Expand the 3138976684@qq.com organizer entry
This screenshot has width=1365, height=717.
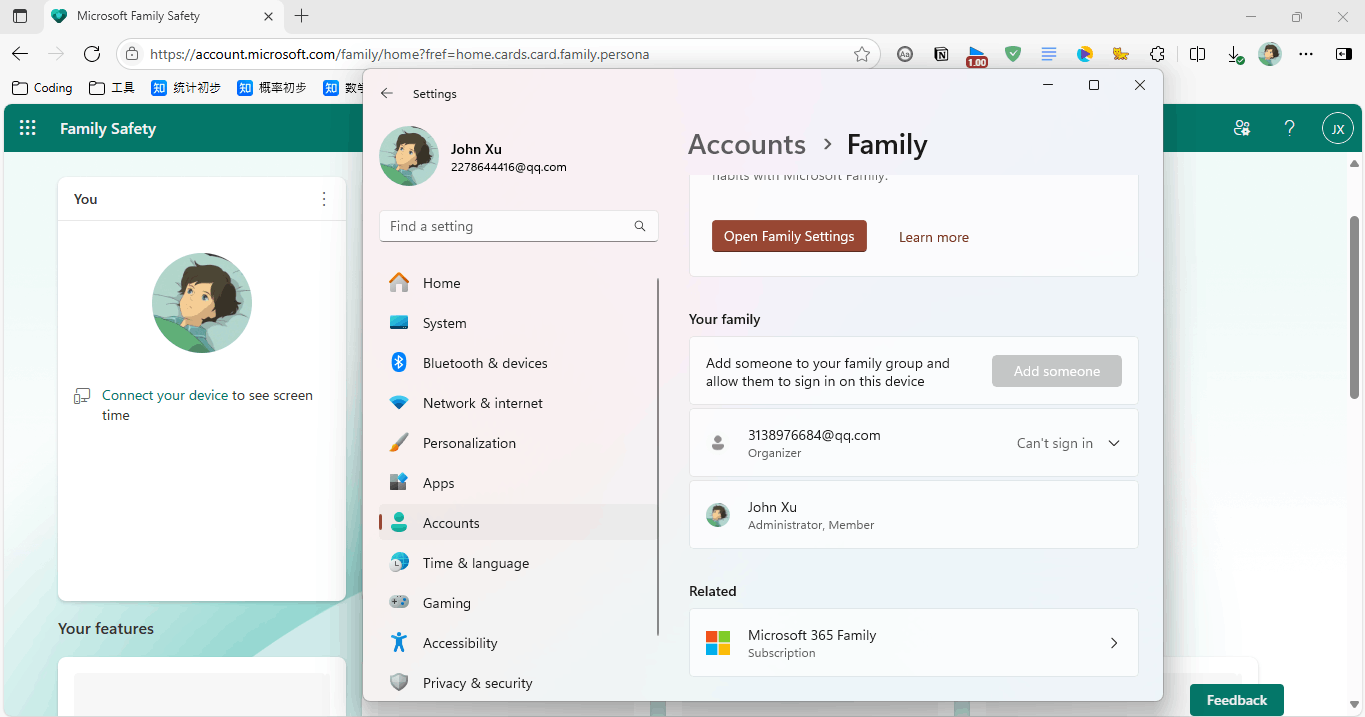click(x=1114, y=443)
